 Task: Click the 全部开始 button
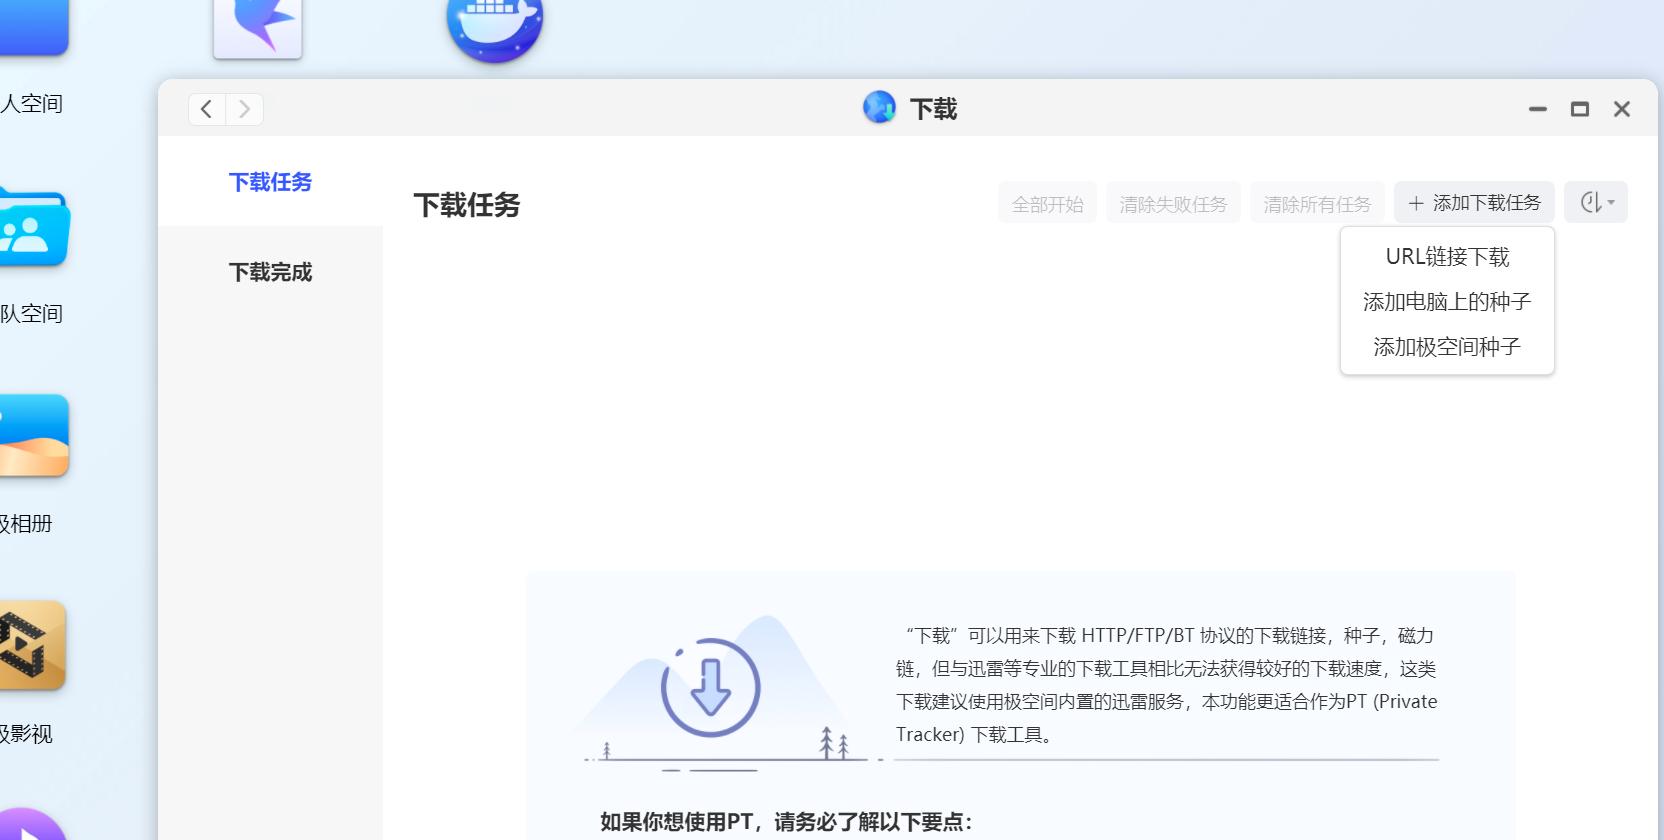1047,203
